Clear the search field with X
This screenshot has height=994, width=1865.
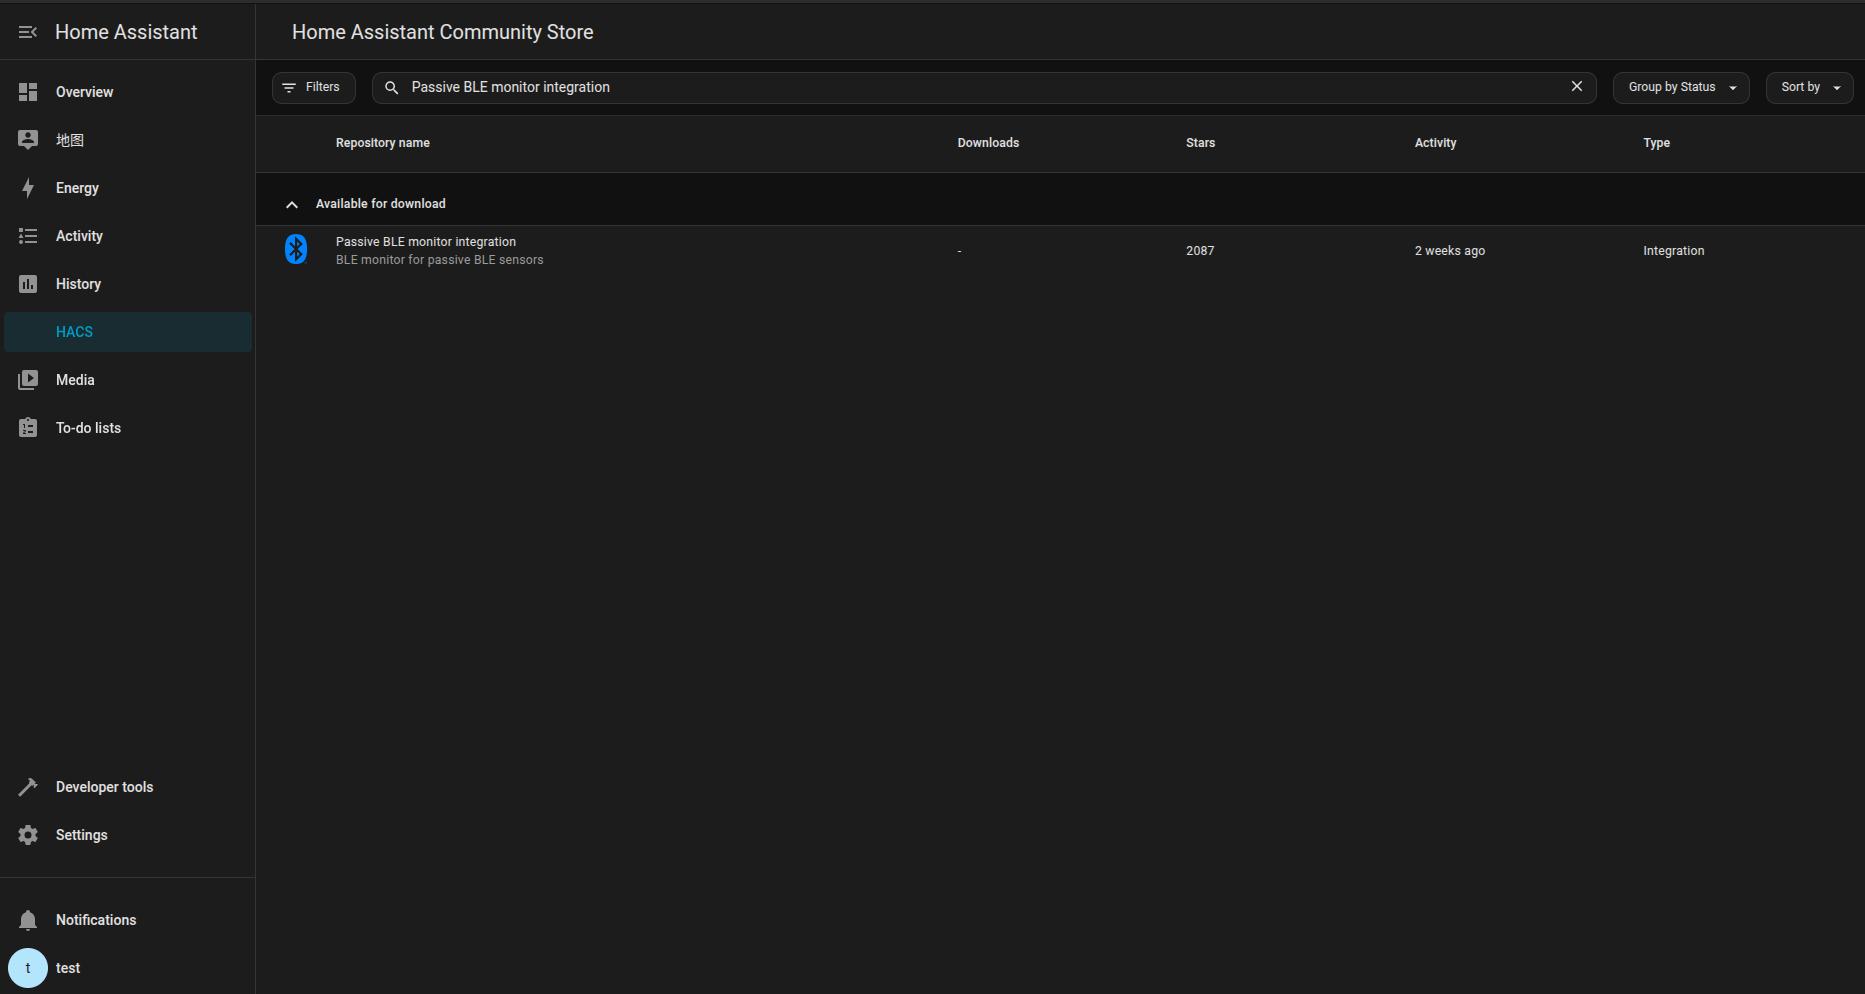(1576, 87)
